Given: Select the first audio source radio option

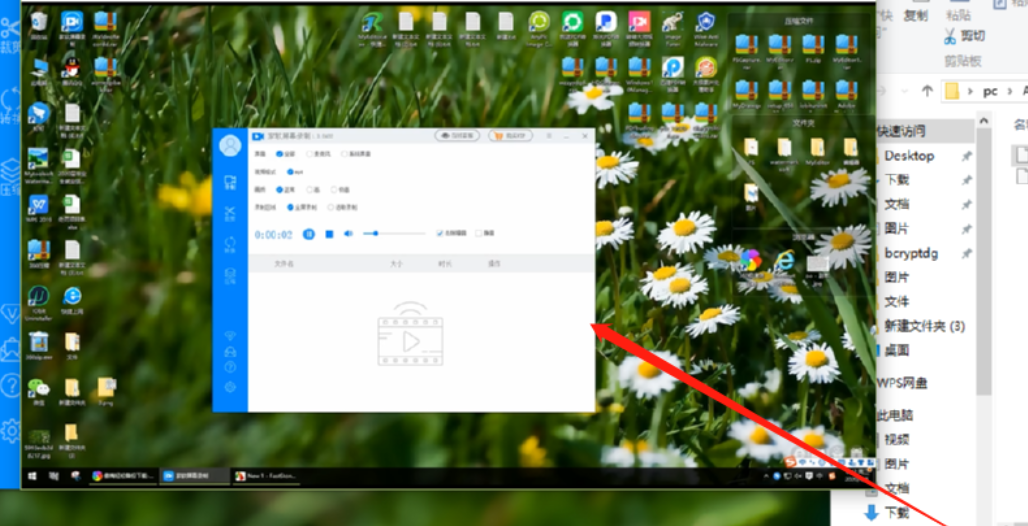Looking at the screenshot, I should (x=280, y=154).
